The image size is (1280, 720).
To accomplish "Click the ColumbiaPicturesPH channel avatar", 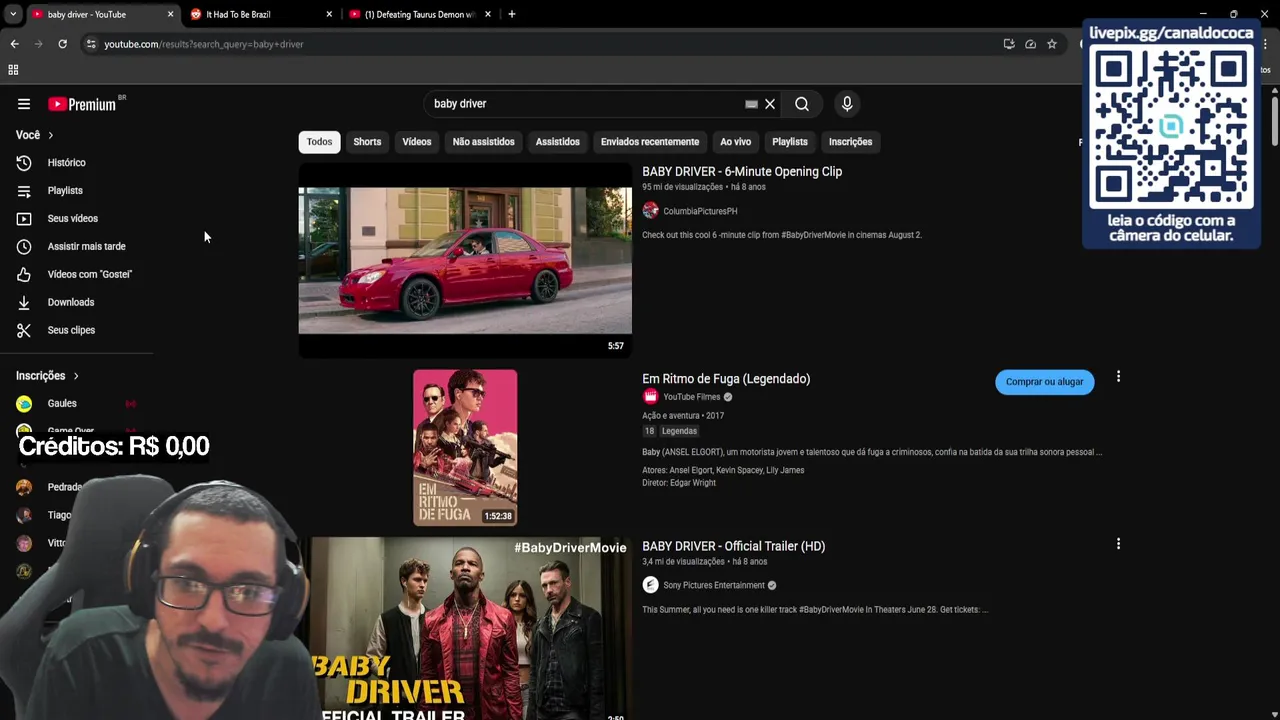I will click(x=650, y=211).
